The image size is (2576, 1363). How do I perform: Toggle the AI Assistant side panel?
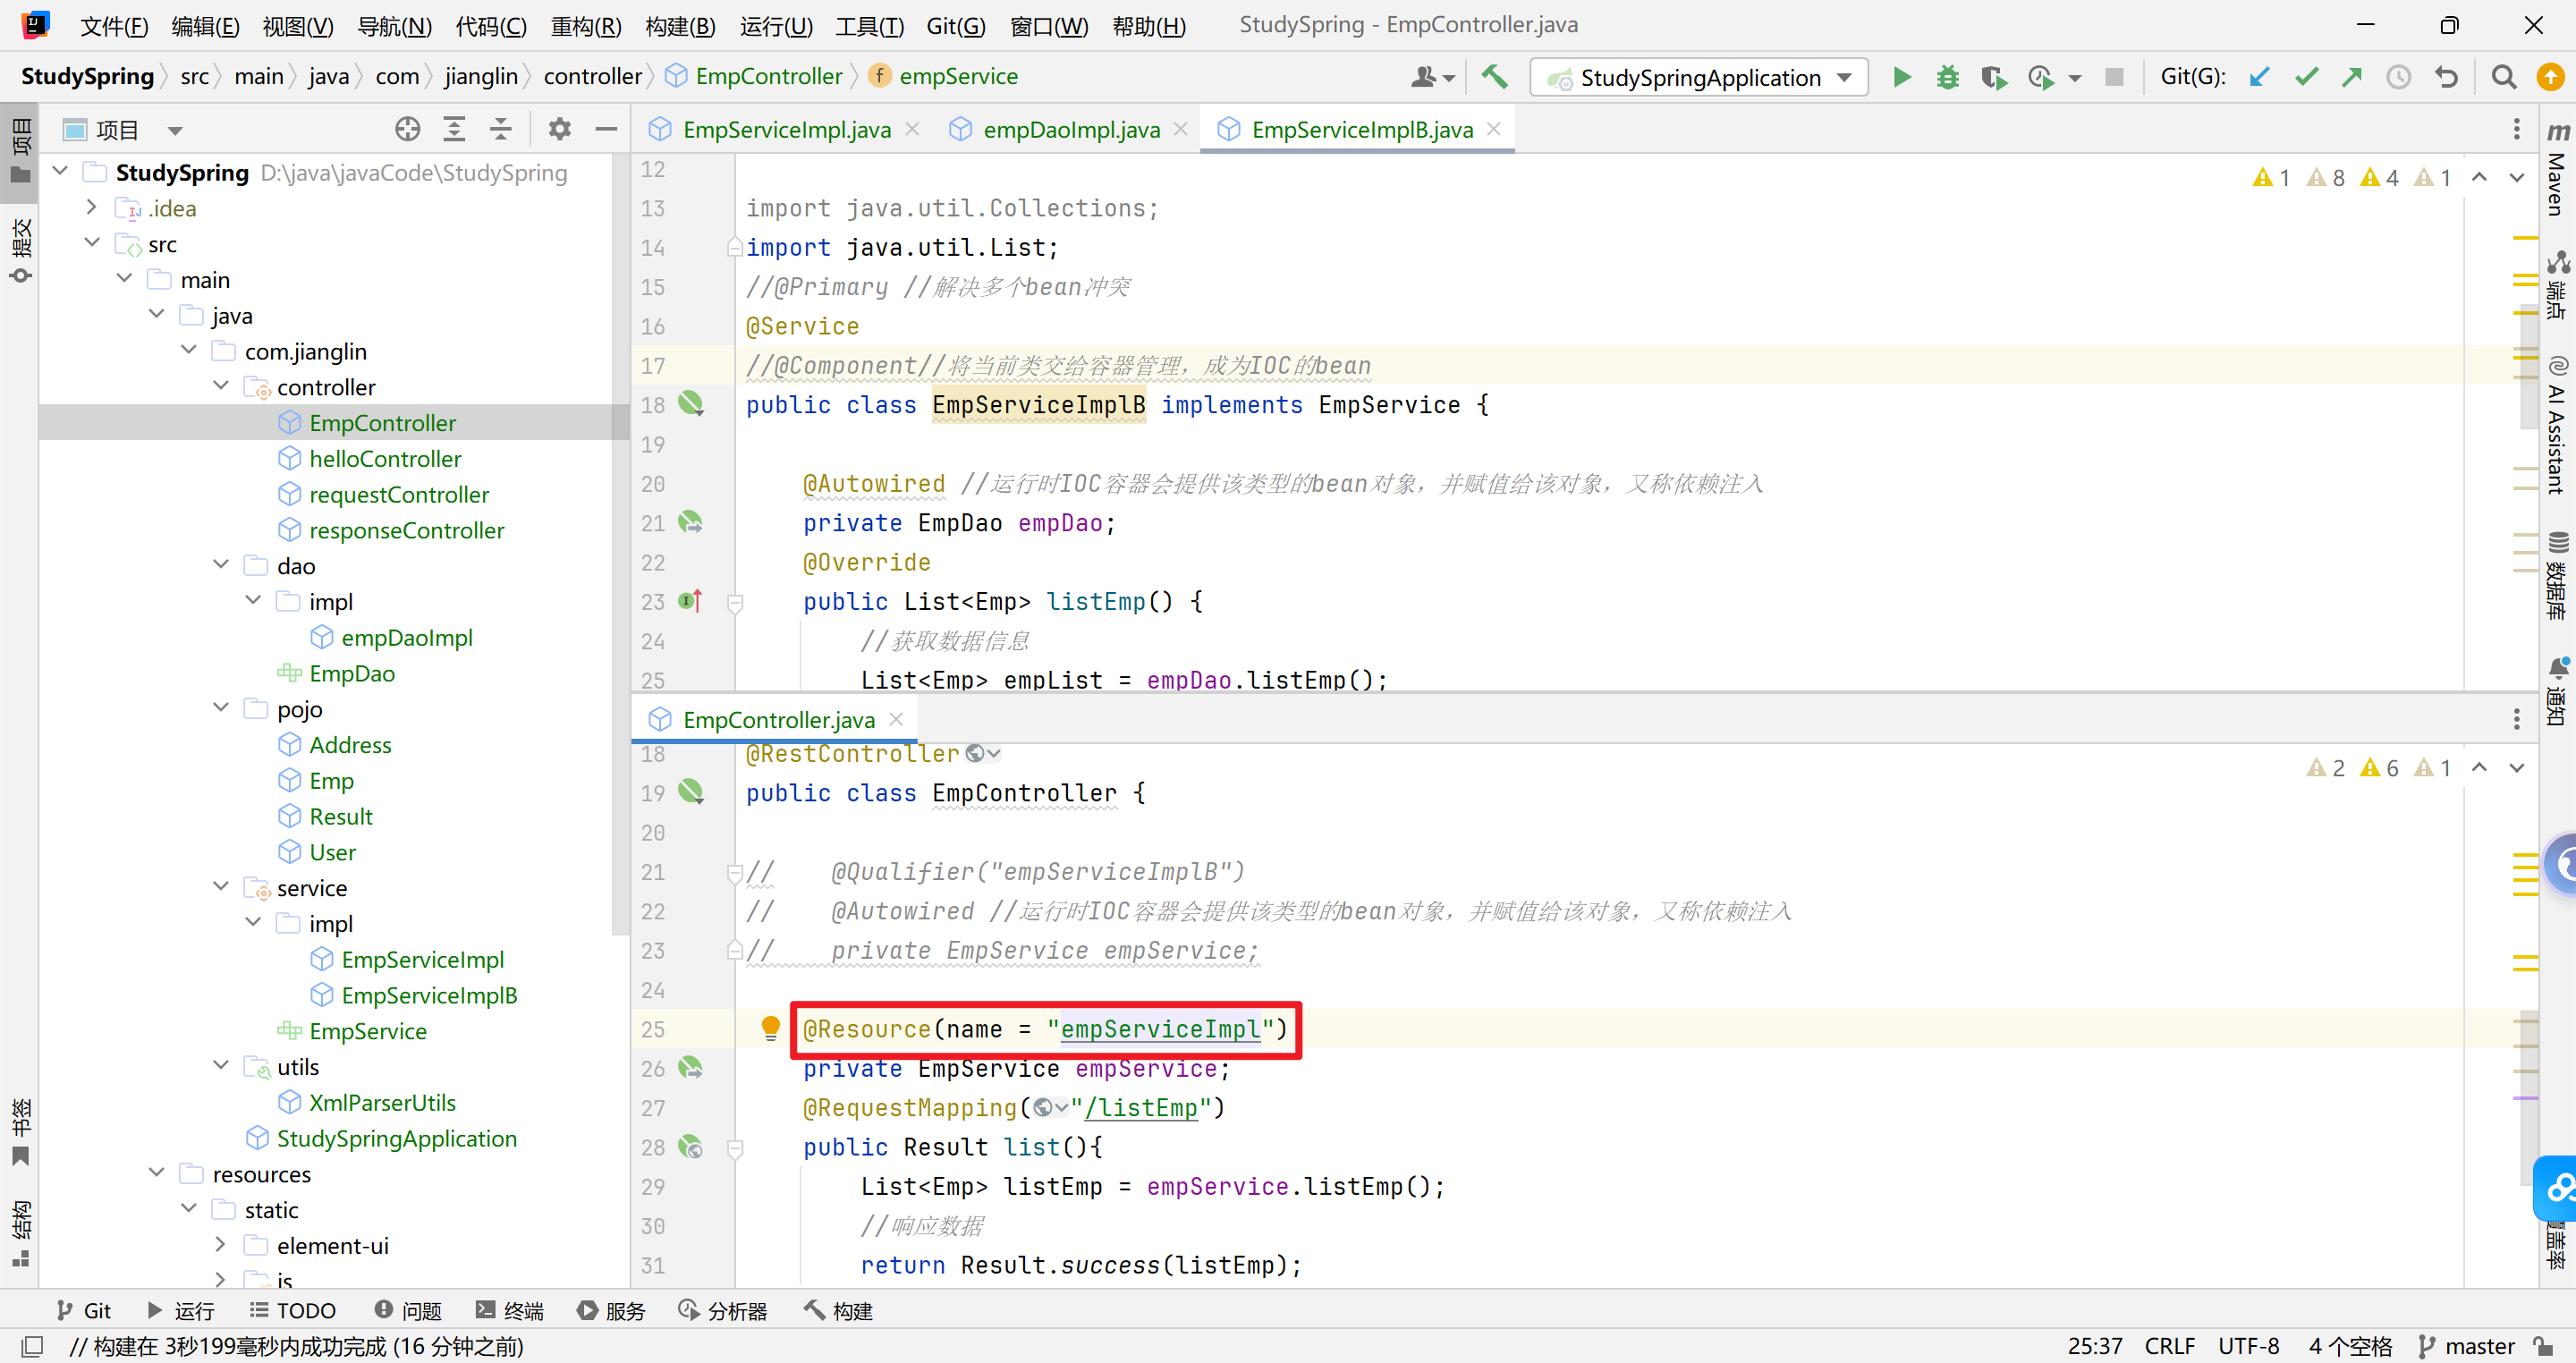[x=2557, y=425]
